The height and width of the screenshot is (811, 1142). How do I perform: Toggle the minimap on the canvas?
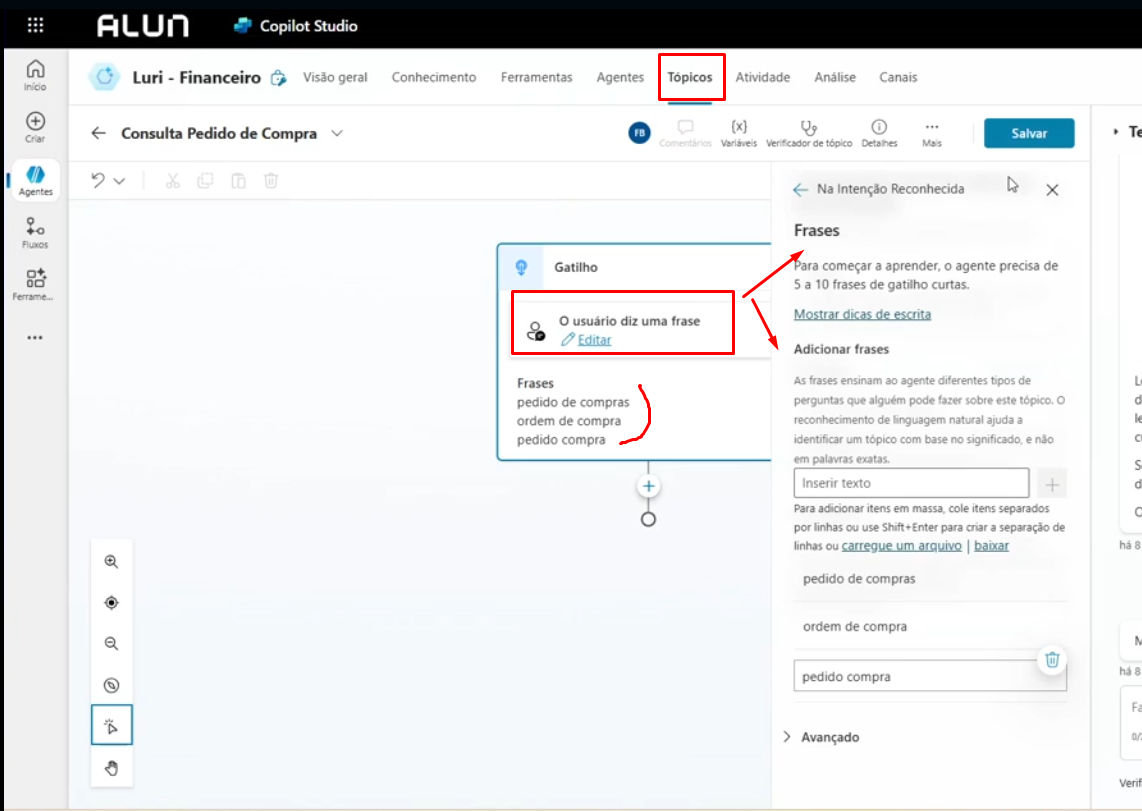click(111, 684)
